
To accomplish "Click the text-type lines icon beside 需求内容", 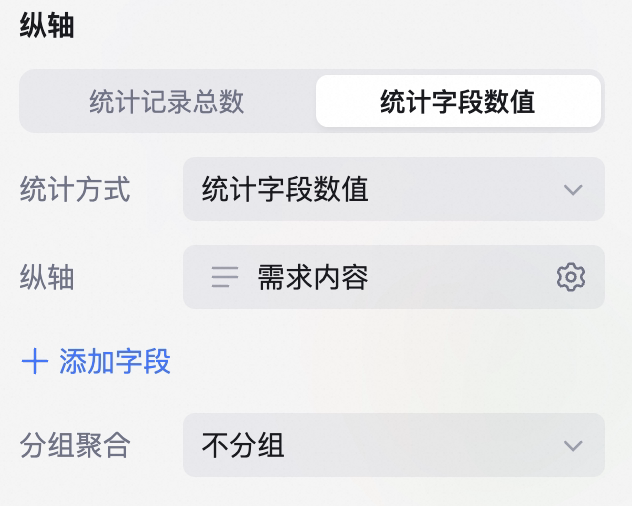I will pyautogui.click(x=225, y=277).
